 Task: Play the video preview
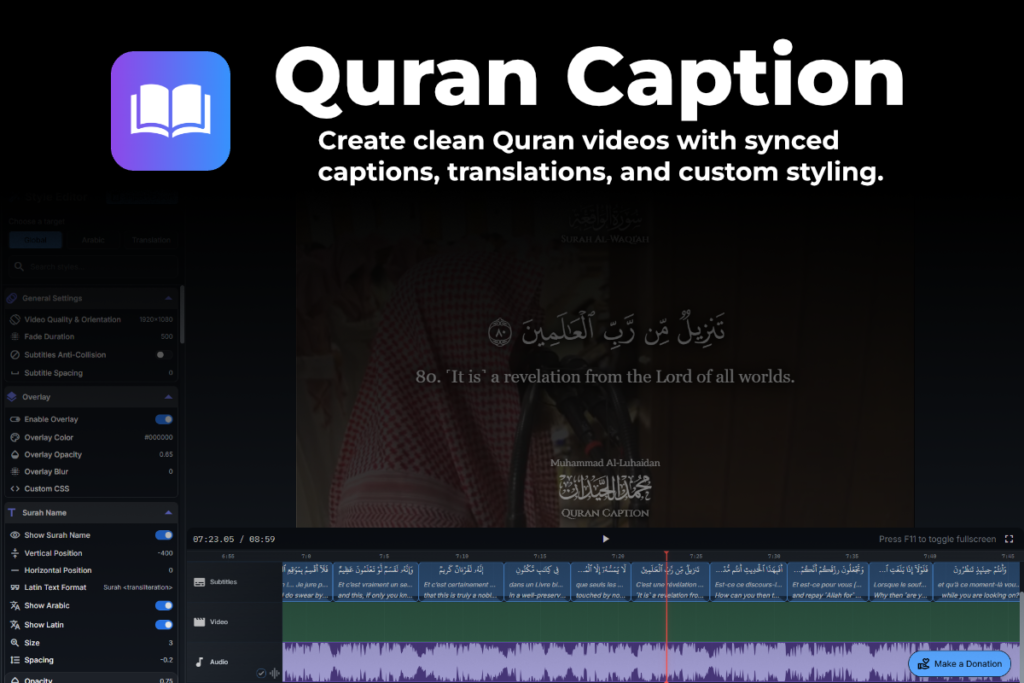605,539
